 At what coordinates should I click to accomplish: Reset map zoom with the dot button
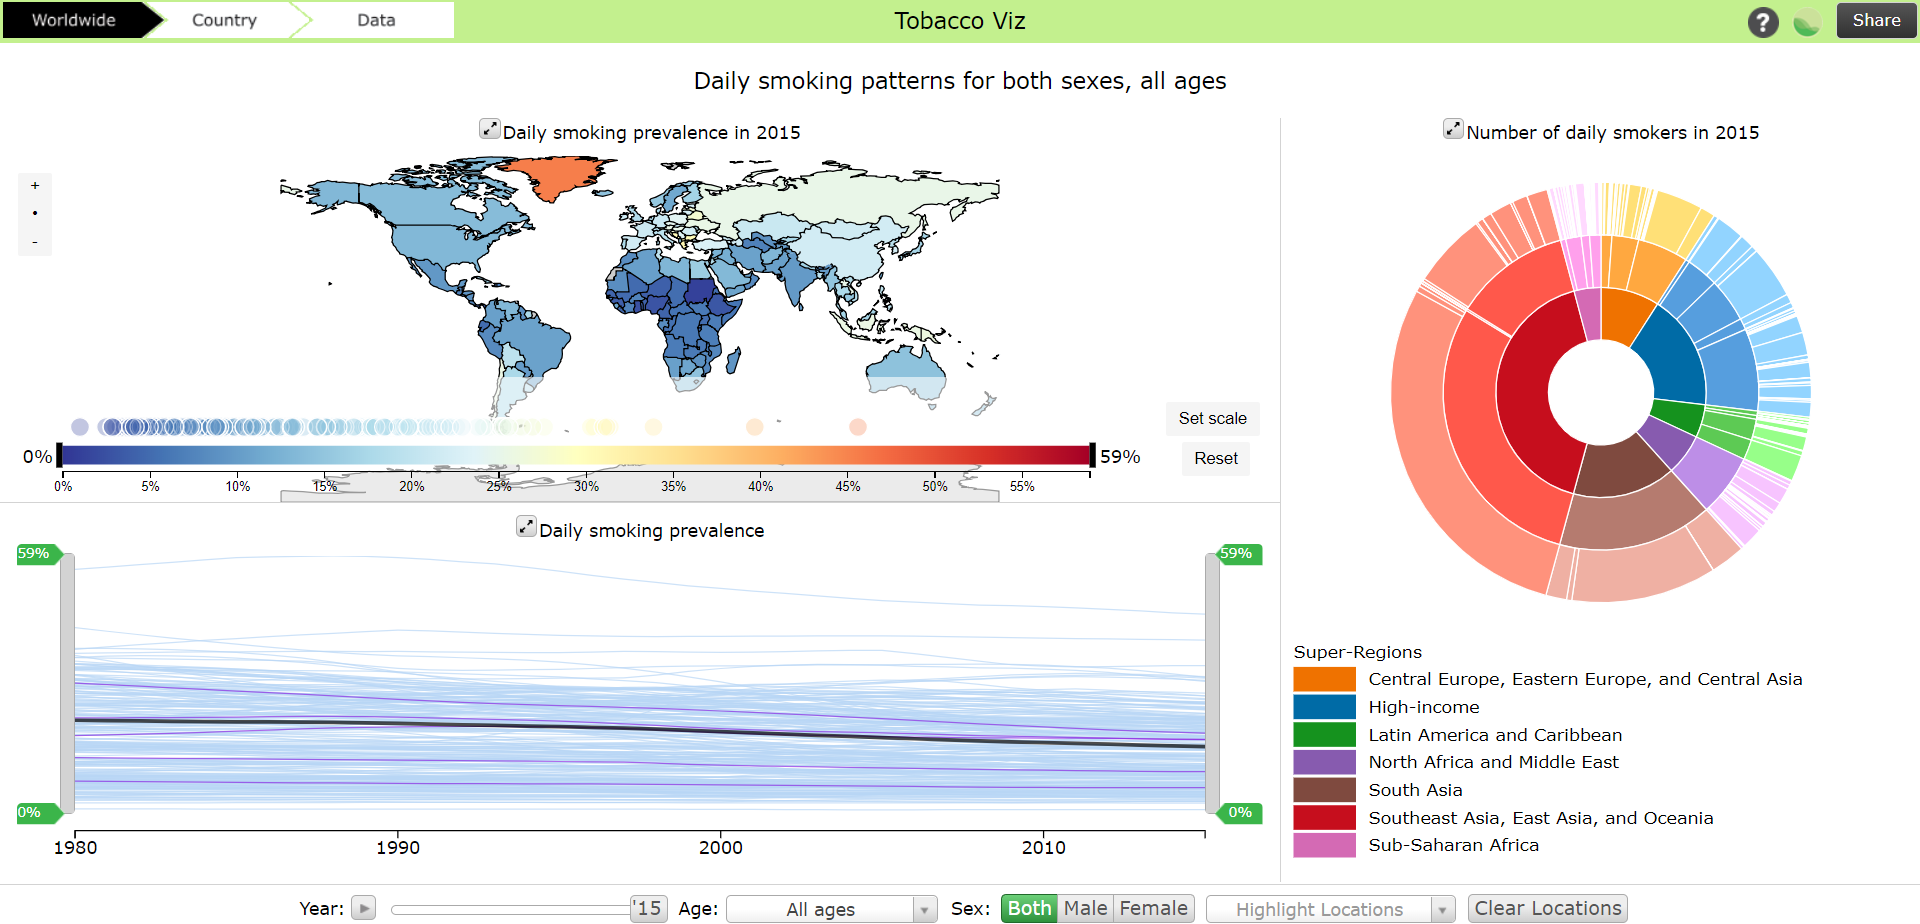pos(35,213)
